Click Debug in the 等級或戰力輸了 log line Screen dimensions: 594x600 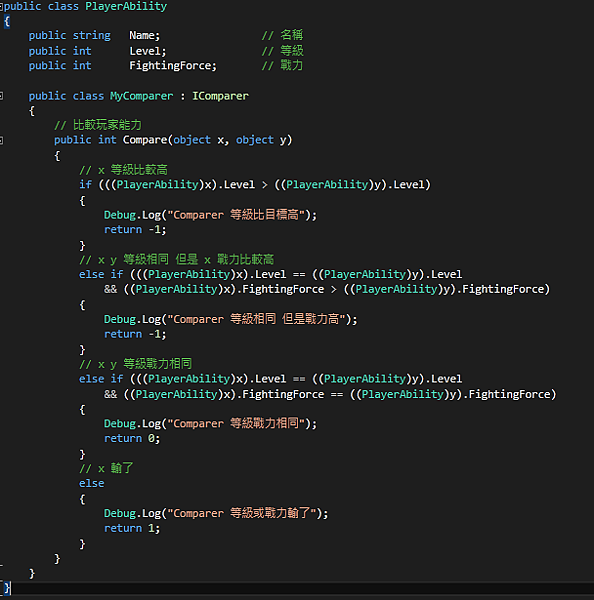tap(120, 513)
